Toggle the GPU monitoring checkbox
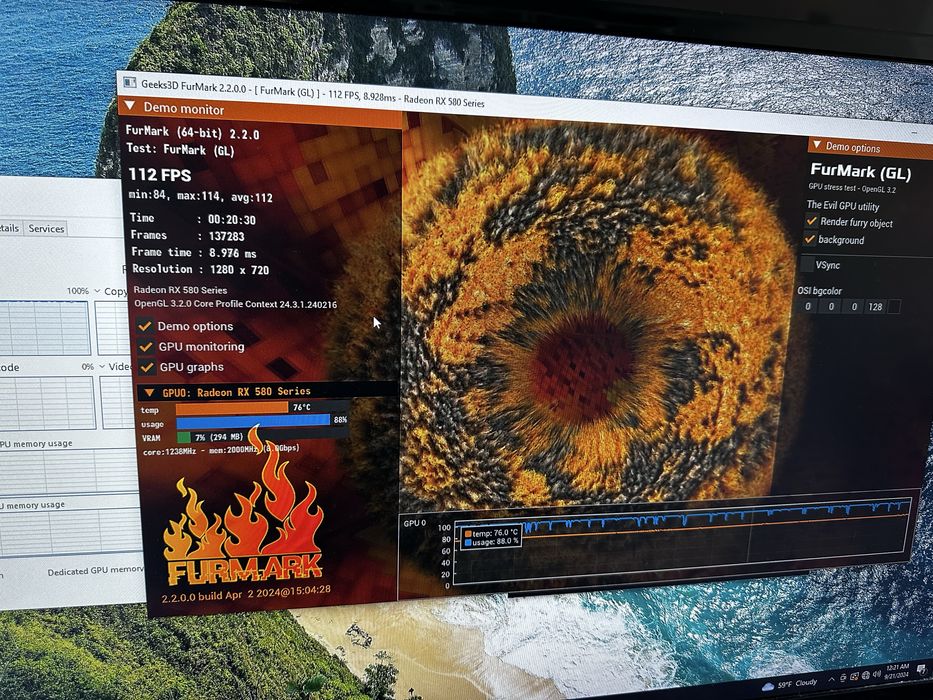 point(146,346)
